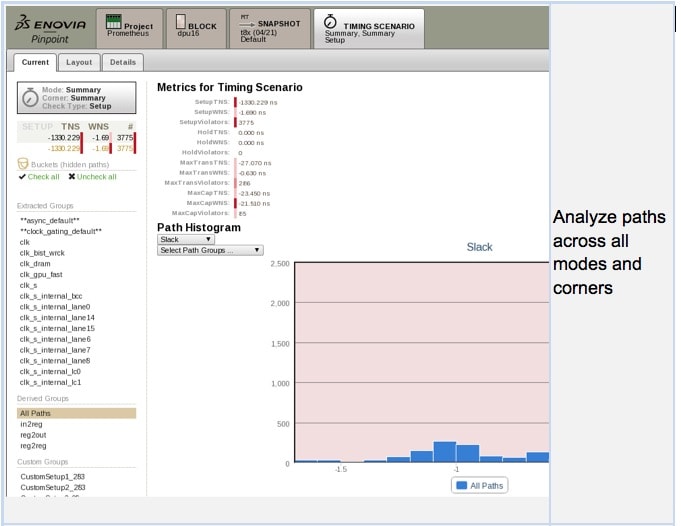
Task: Click the Buckets hidden paths icon
Action: click(22, 163)
